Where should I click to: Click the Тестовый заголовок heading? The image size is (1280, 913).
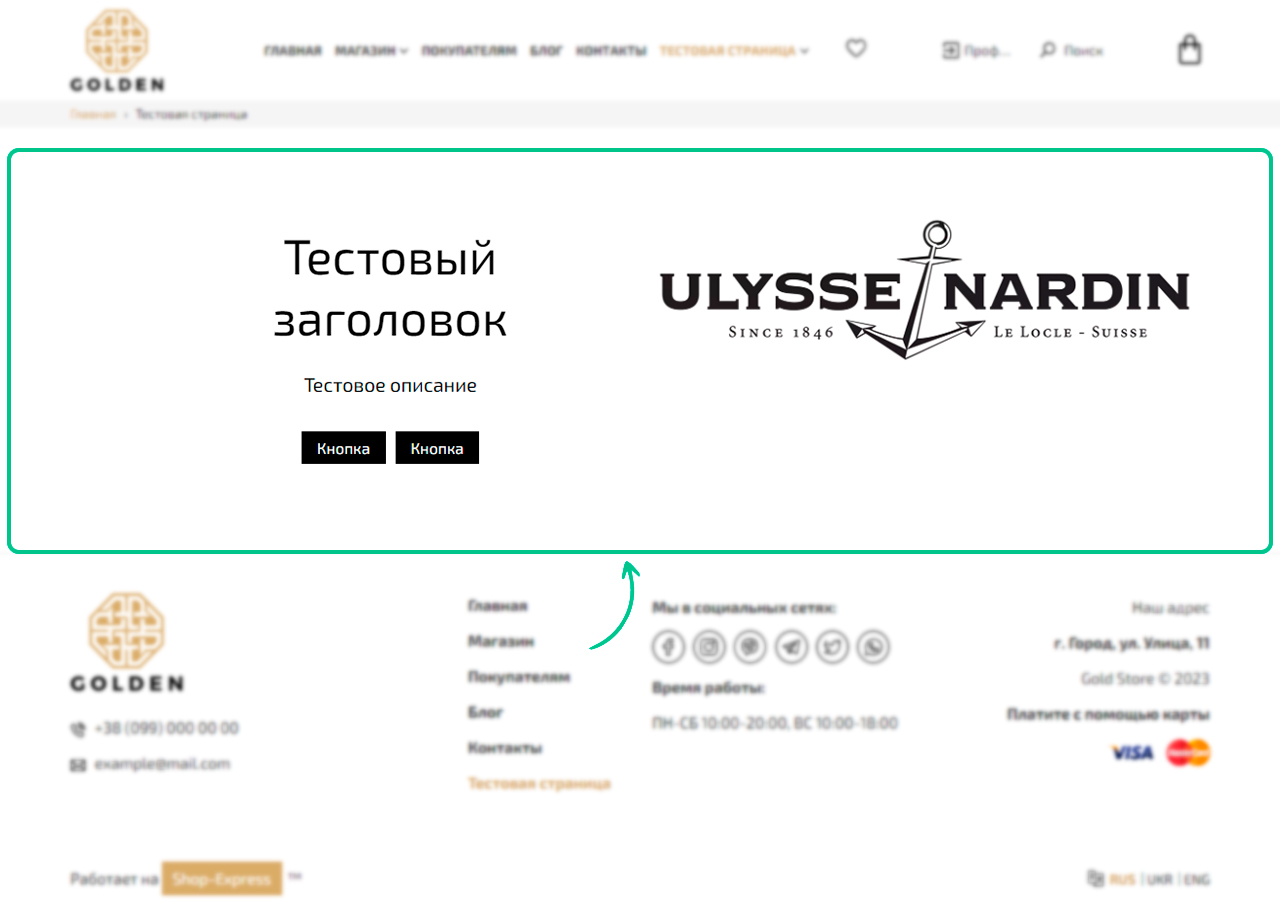tap(390, 290)
